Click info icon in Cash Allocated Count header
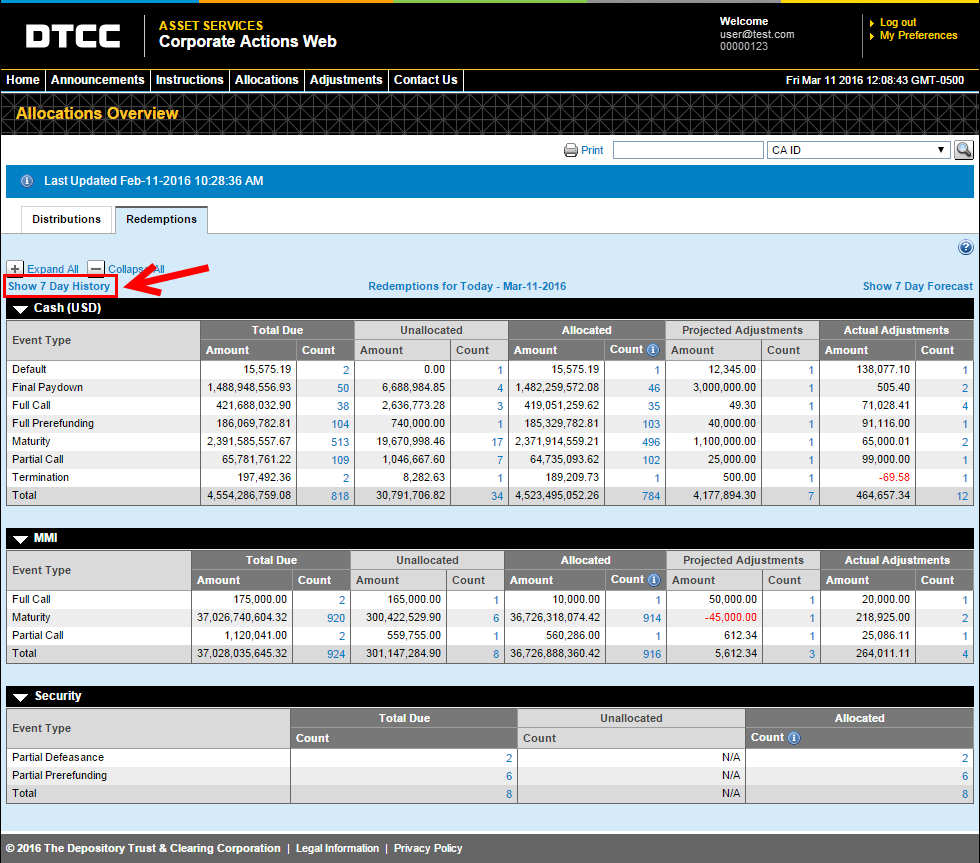This screenshot has width=980, height=863. click(653, 350)
